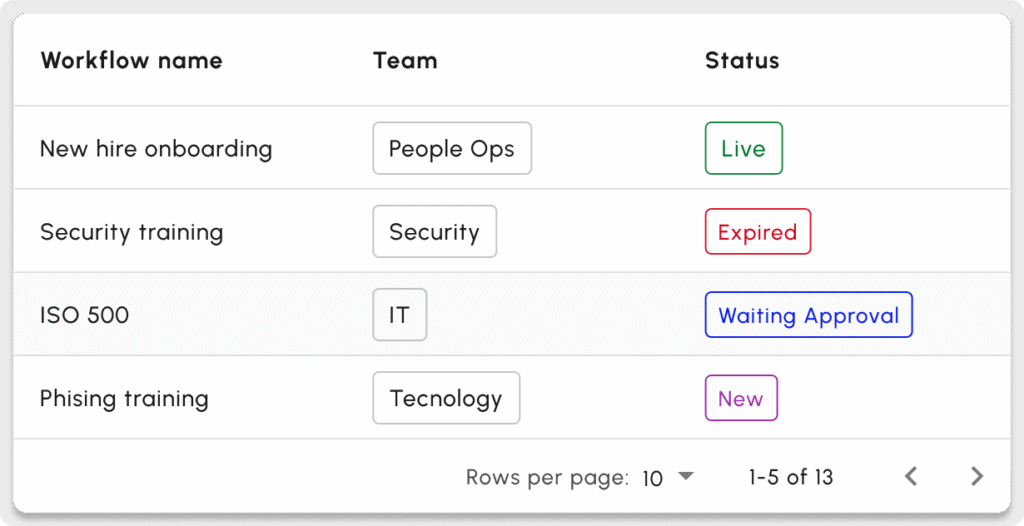Click the Tecnology team tag
This screenshot has width=1024, height=526.
click(x=446, y=398)
